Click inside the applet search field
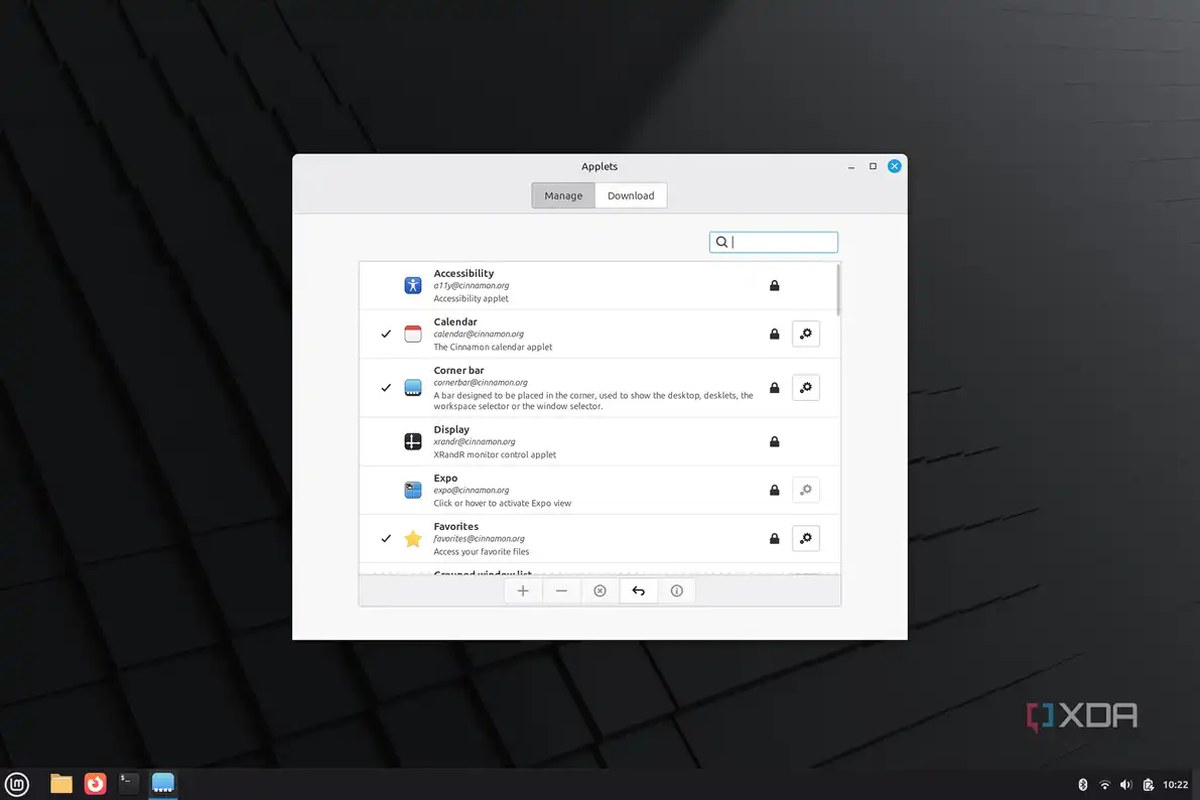Screen dimensions: 1200x800 [774, 242]
